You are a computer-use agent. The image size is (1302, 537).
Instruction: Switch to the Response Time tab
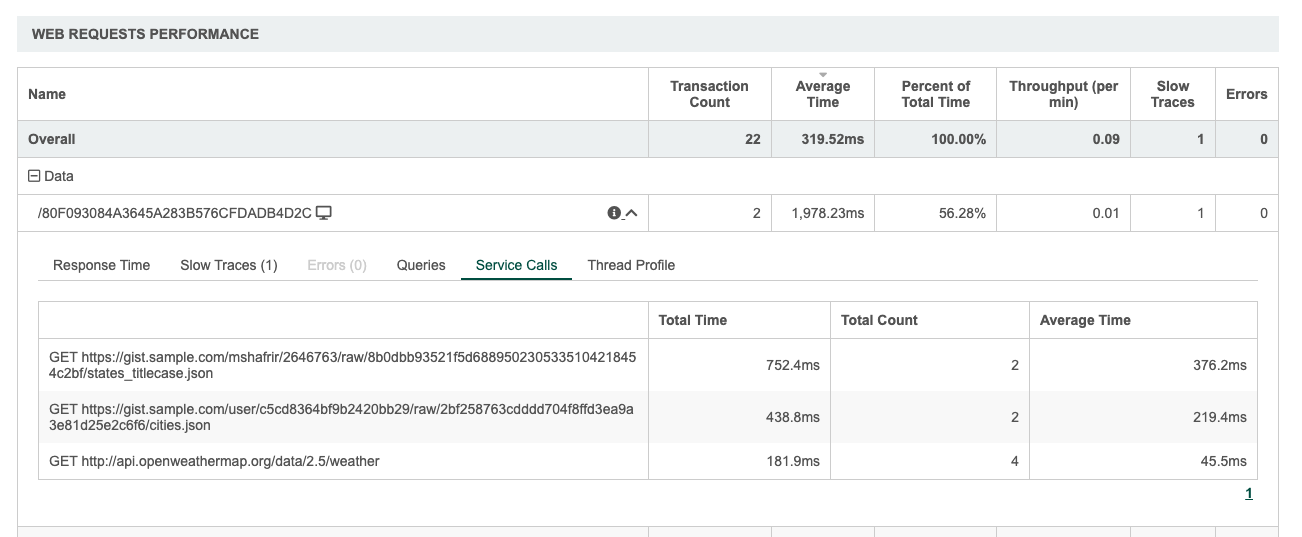[101, 265]
